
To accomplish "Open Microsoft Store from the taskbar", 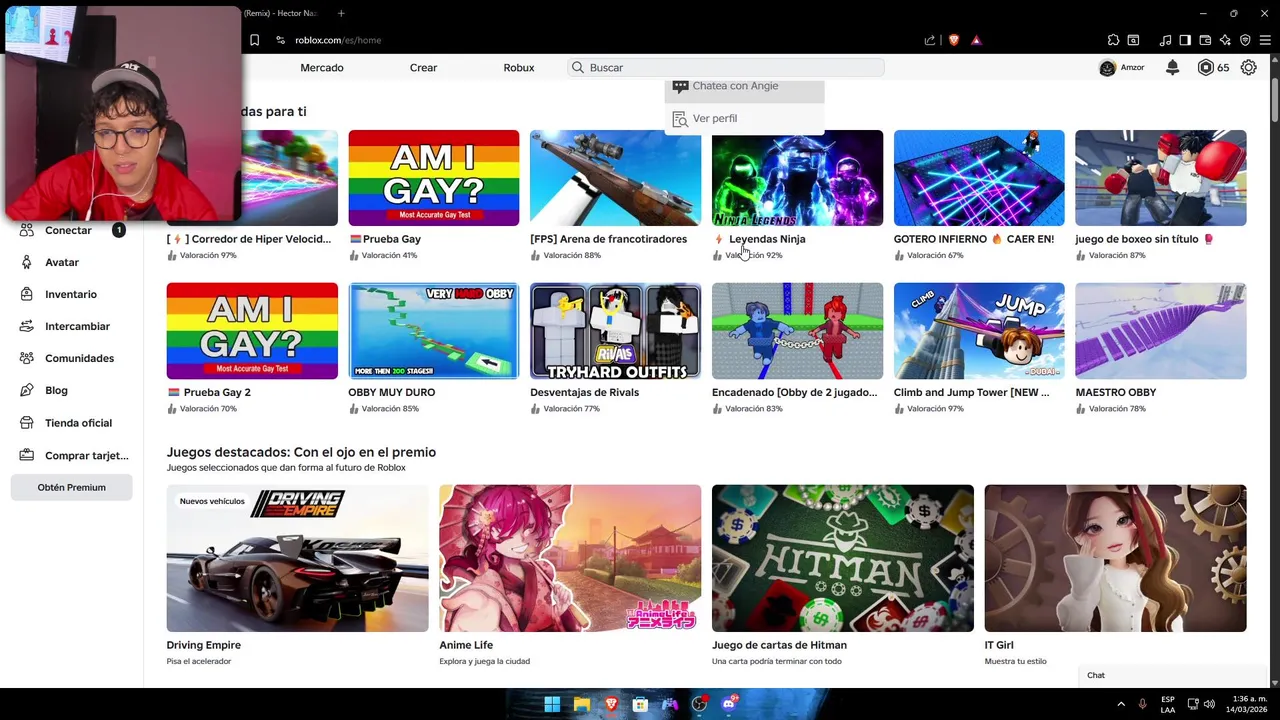I will (640, 704).
